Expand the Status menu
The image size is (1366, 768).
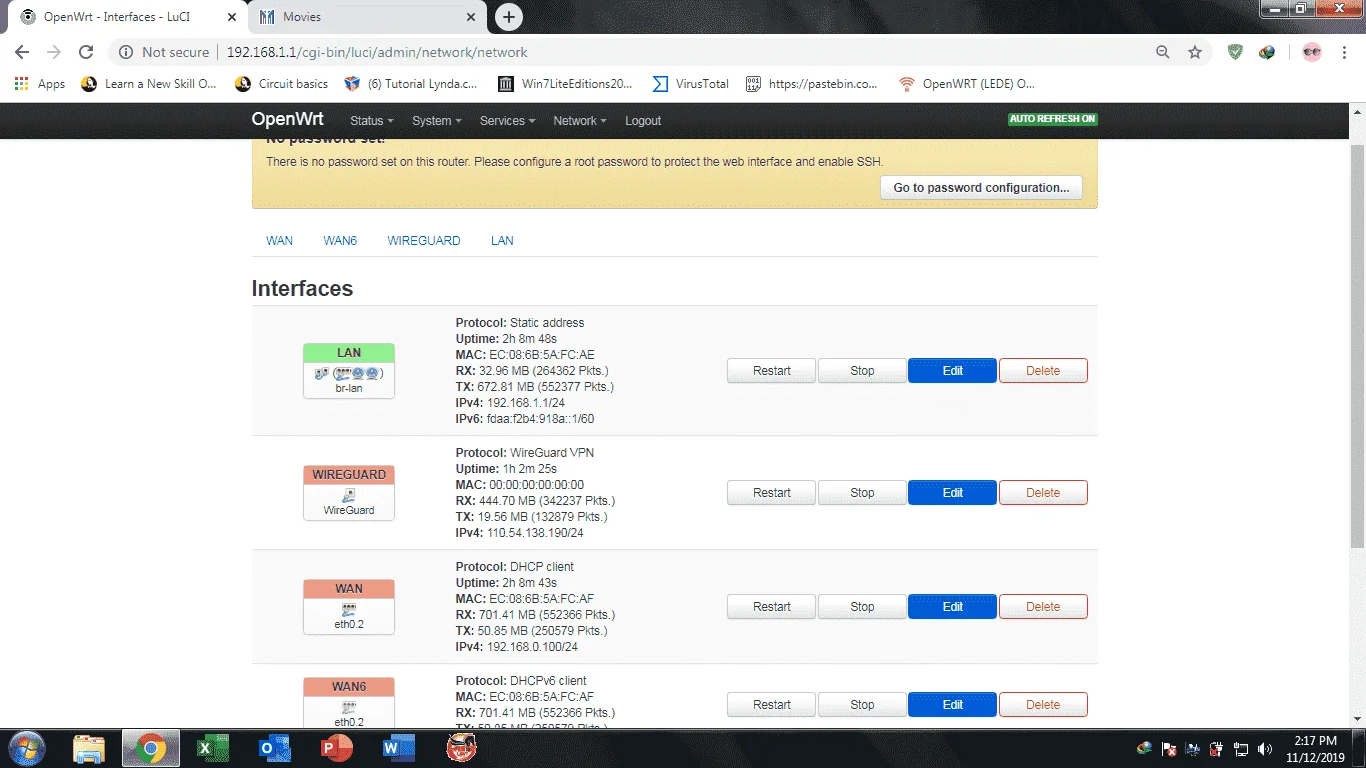(372, 121)
